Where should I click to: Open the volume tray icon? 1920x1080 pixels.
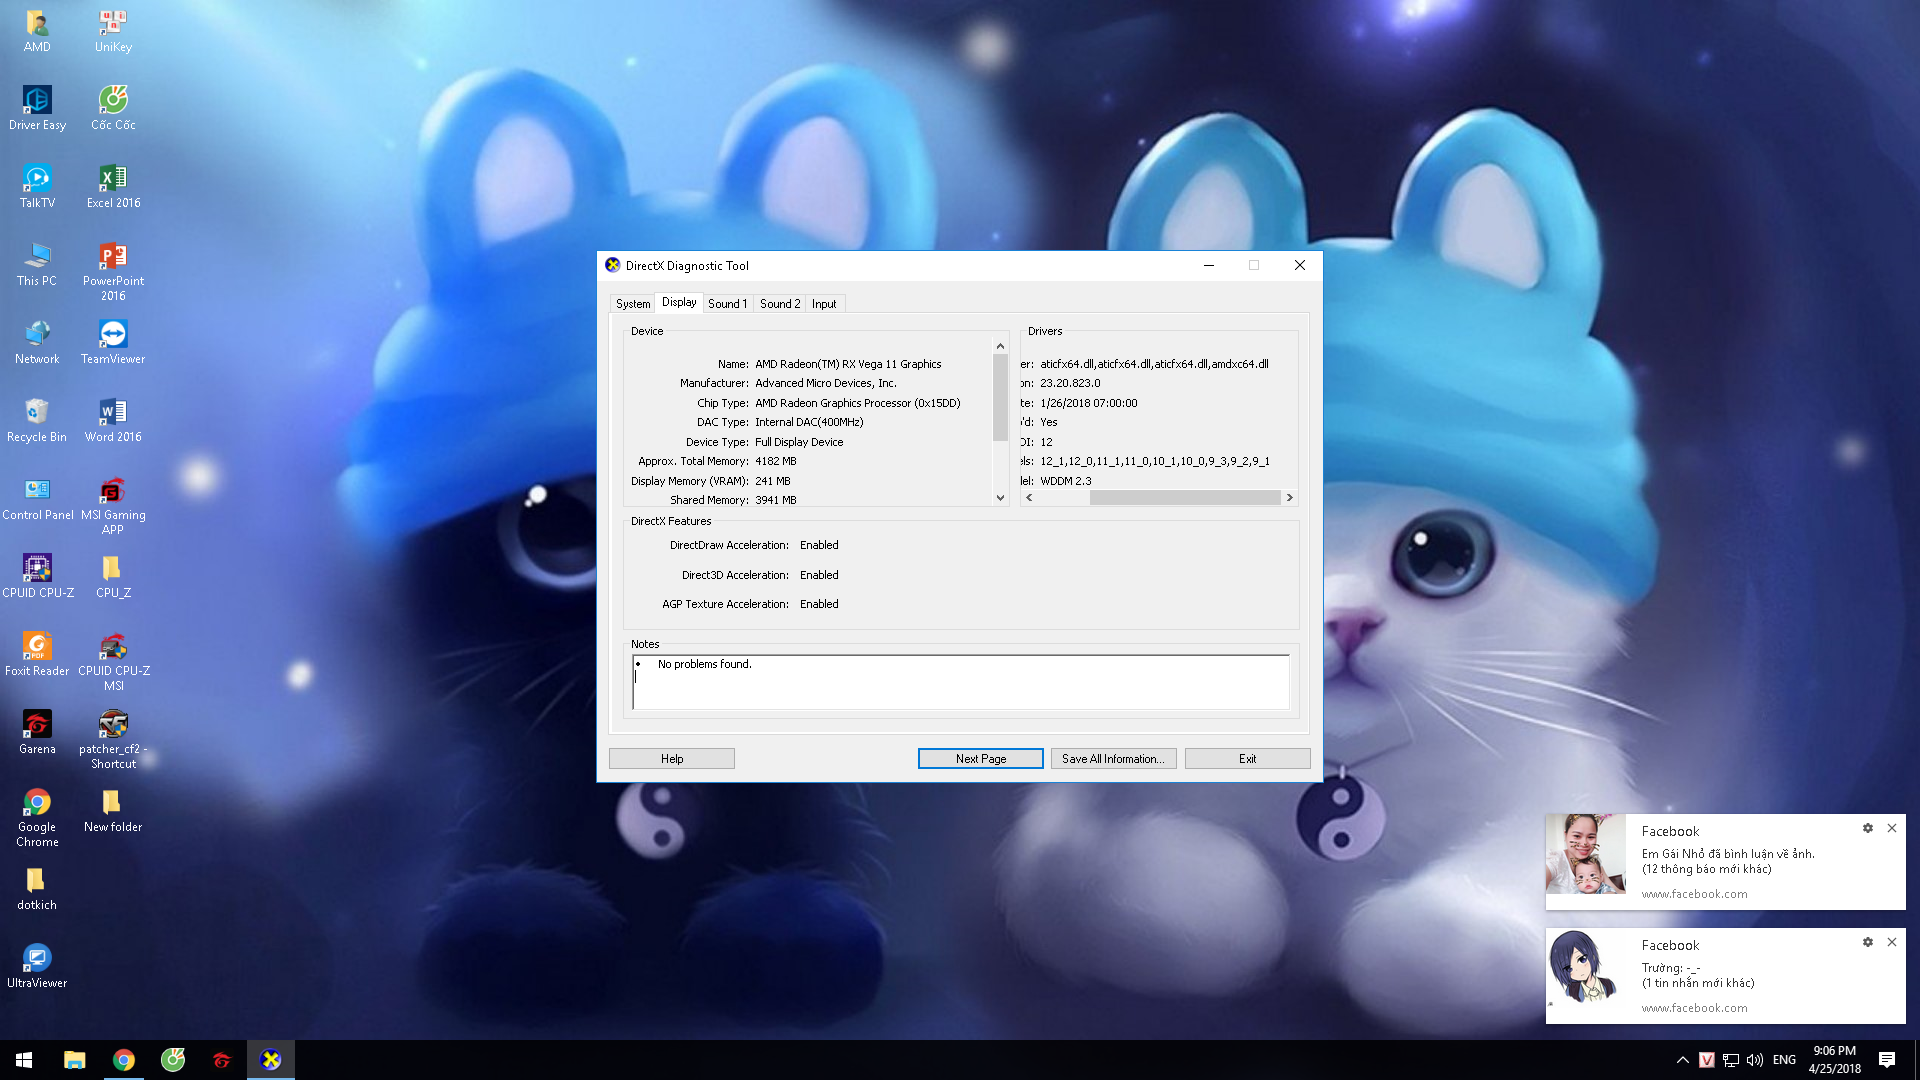(x=1755, y=1060)
